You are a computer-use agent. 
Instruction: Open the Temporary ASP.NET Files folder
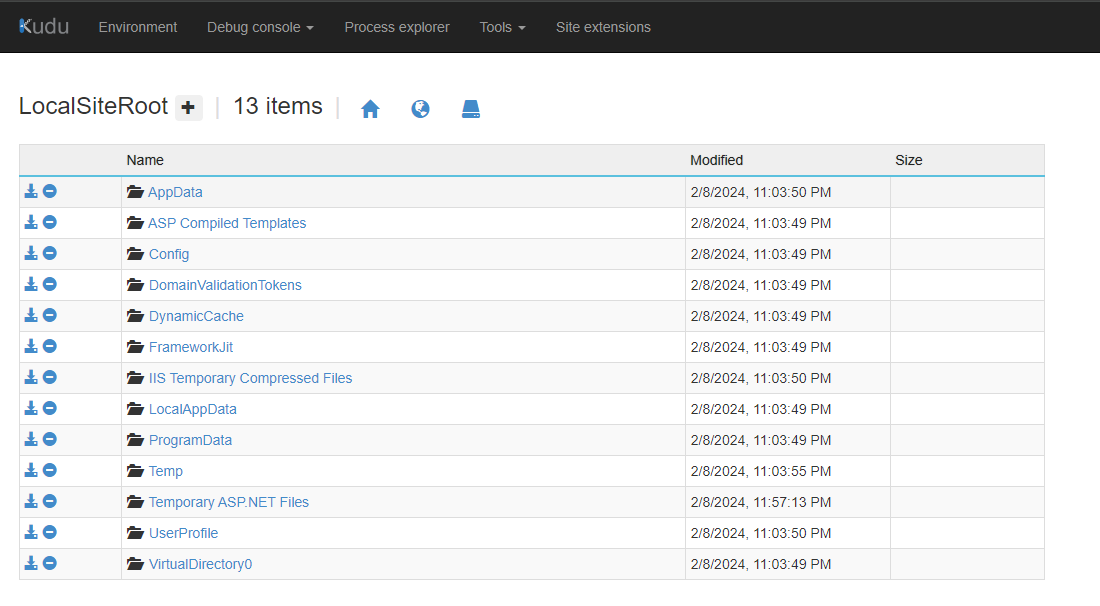click(229, 501)
